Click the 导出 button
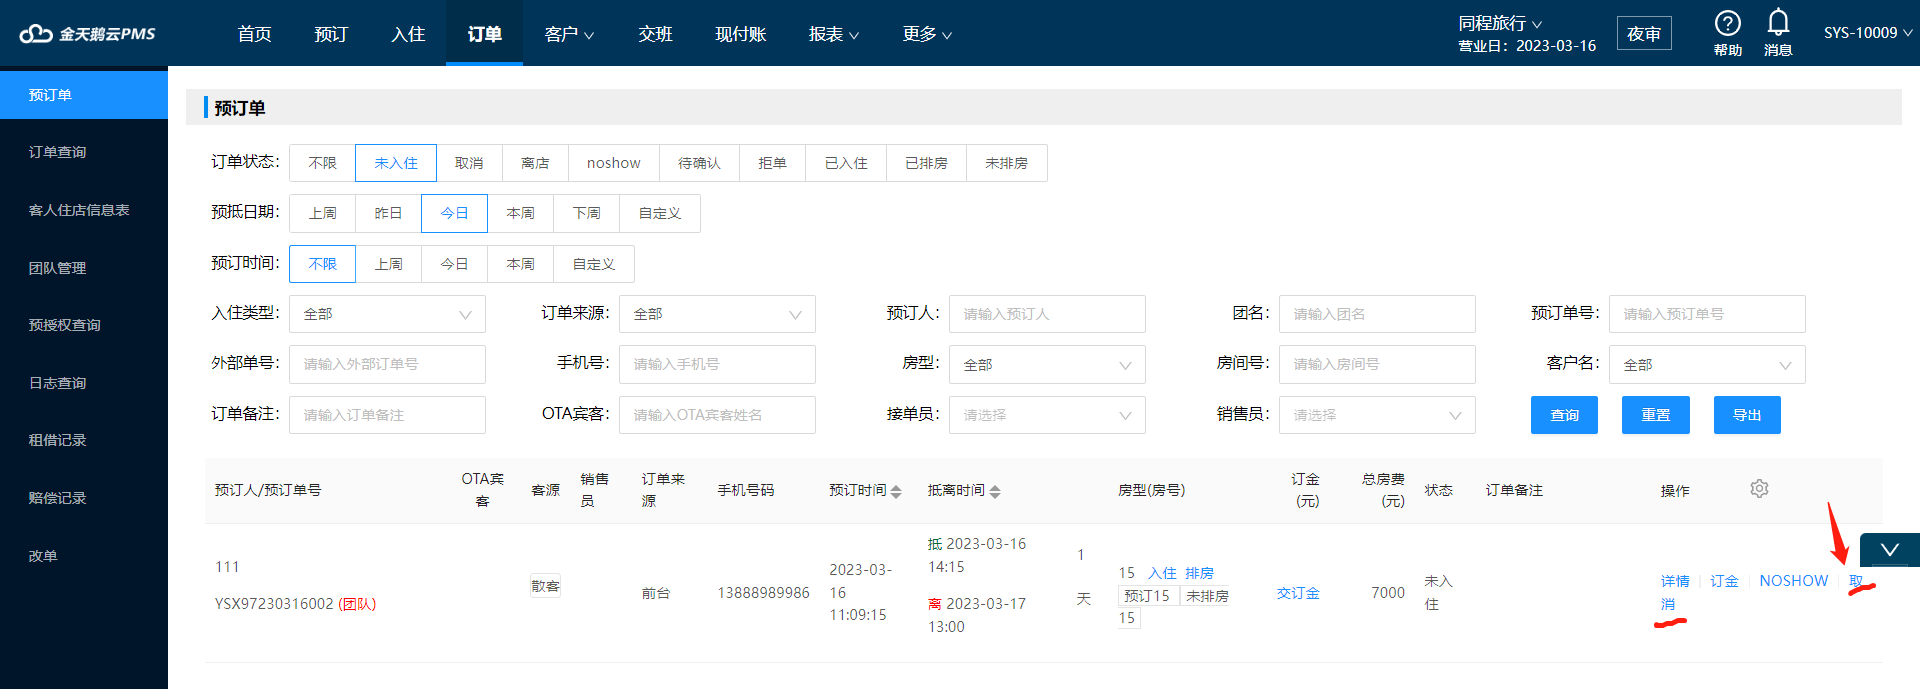The image size is (1920, 689). (x=1747, y=415)
